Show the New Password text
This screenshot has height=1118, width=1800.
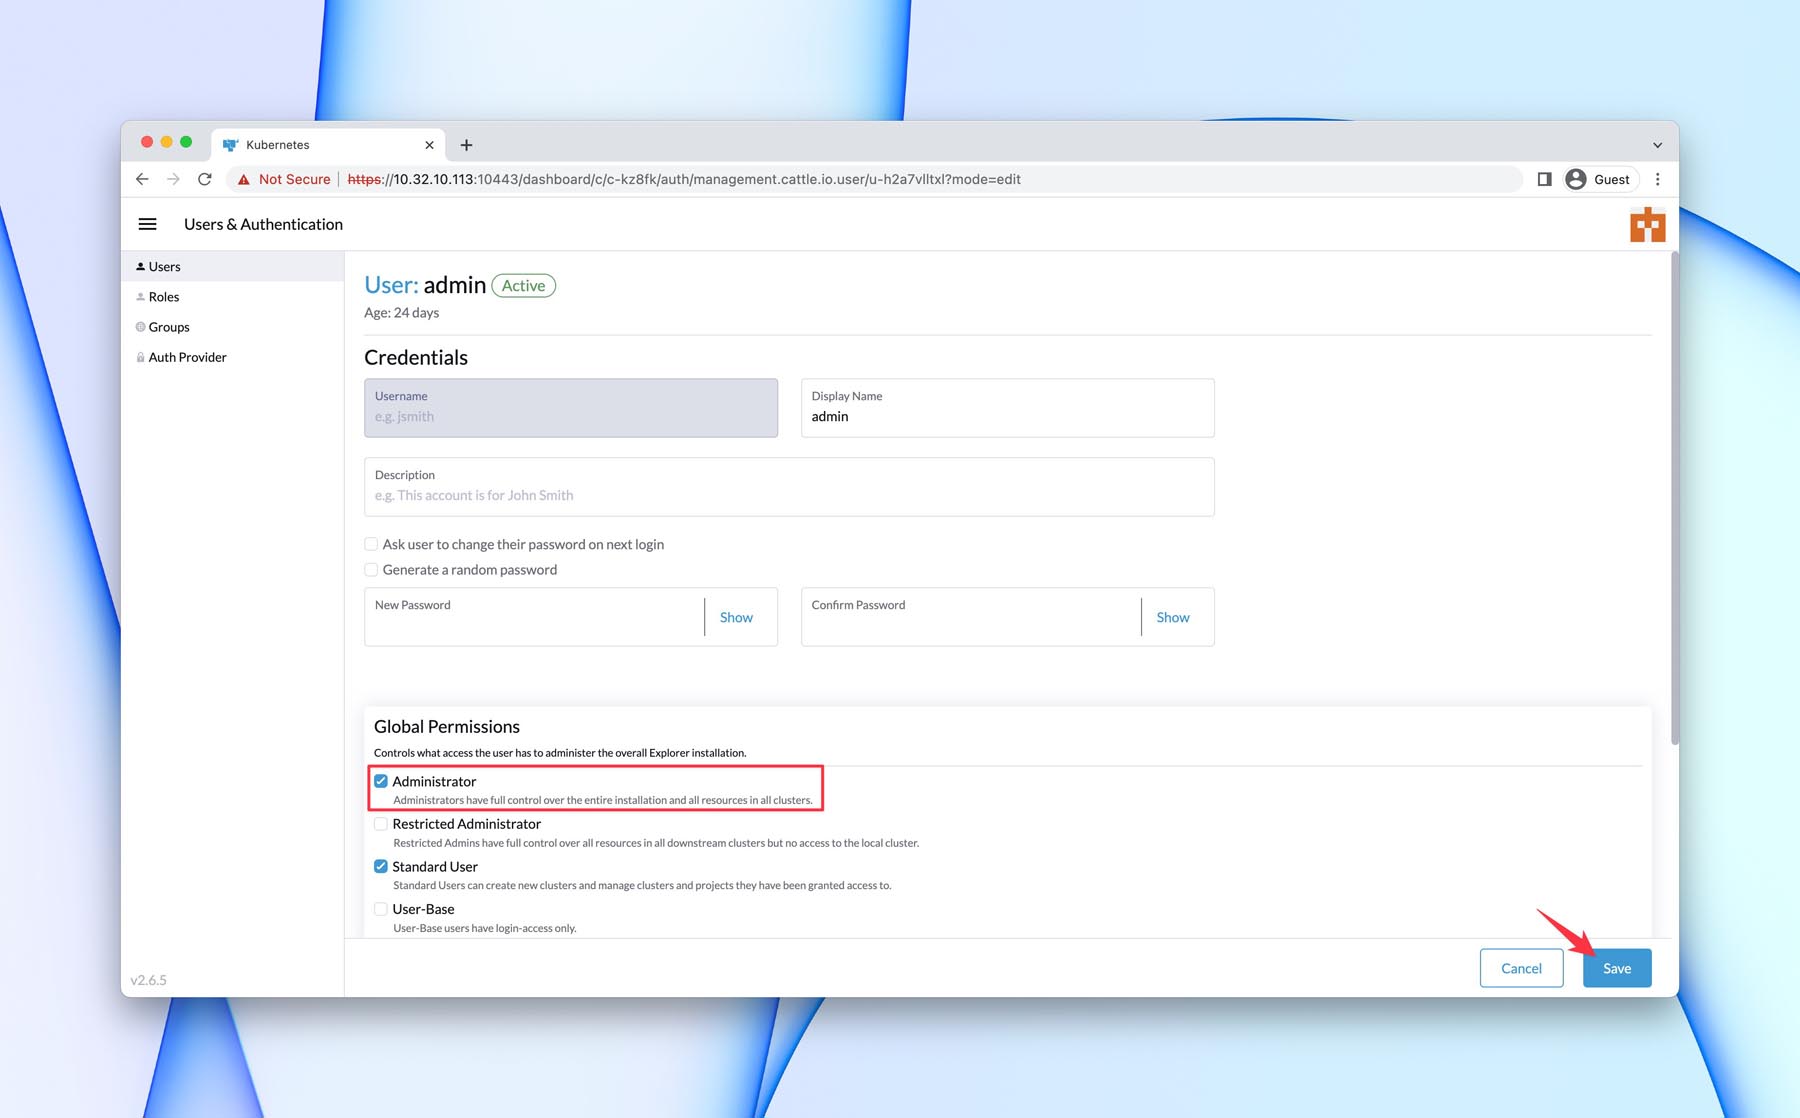point(736,617)
